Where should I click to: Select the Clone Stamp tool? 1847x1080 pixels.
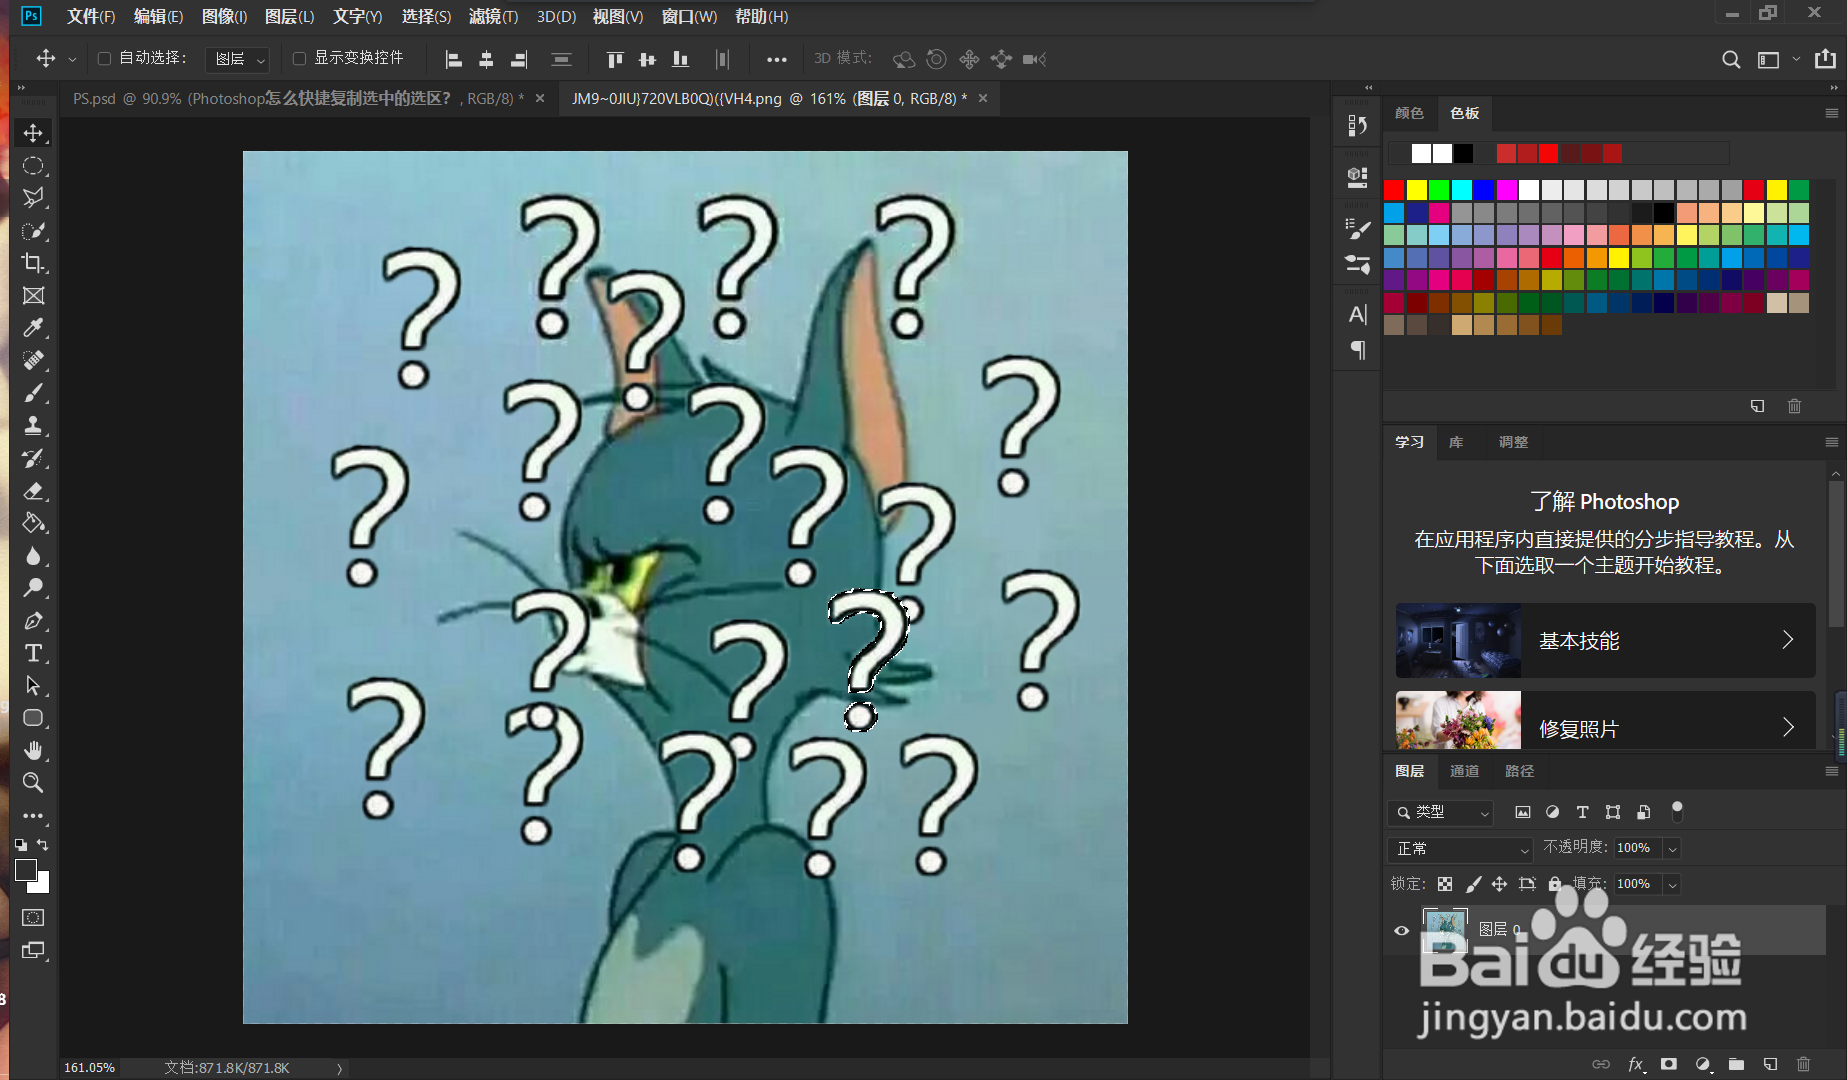pyautogui.click(x=33, y=426)
